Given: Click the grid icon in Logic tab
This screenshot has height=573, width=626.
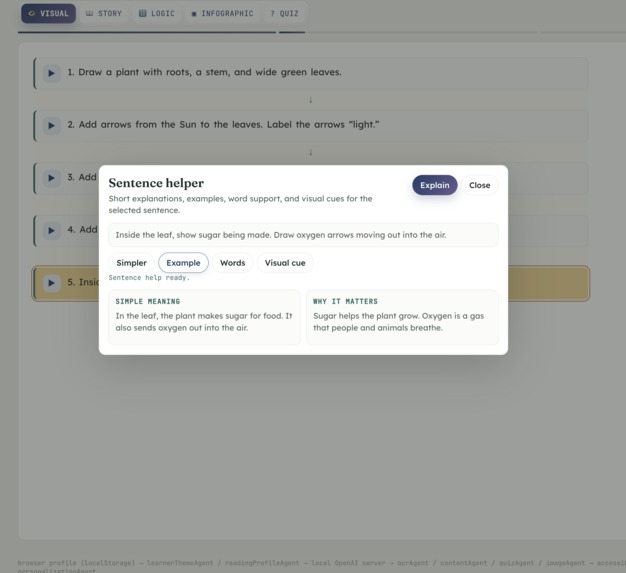Looking at the screenshot, I should [143, 14].
